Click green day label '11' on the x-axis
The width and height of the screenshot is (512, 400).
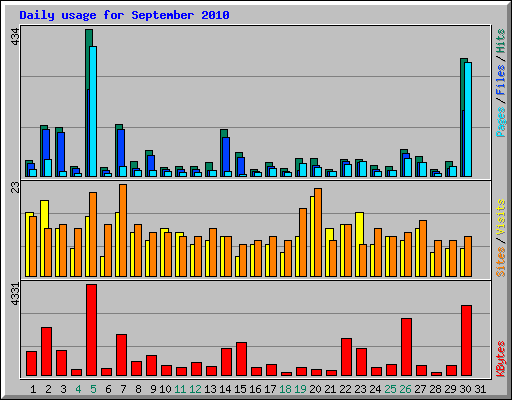tap(180, 389)
